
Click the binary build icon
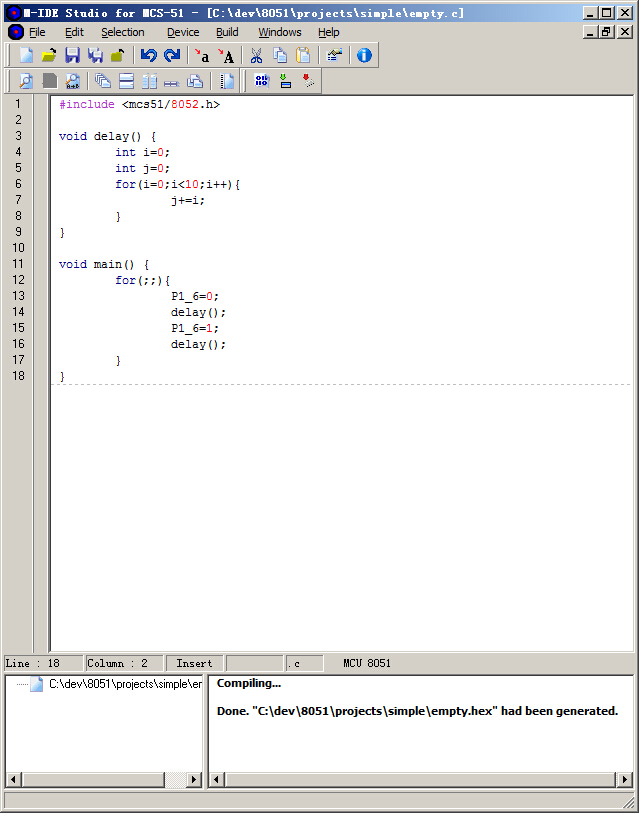point(262,81)
